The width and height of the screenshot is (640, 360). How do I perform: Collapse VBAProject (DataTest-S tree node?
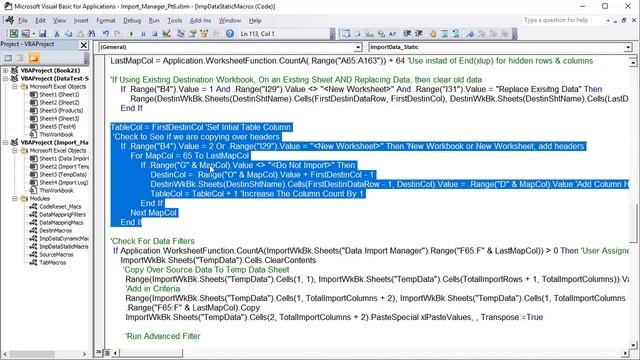click(5, 78)
